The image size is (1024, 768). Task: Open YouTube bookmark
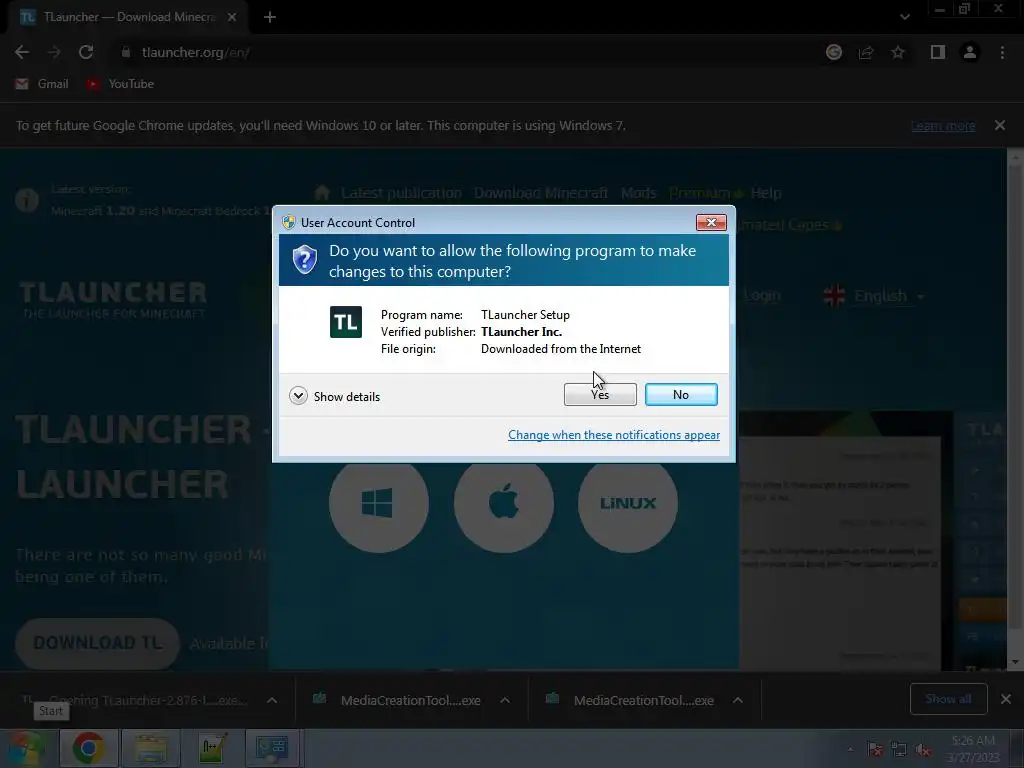[x=120, y=84]
